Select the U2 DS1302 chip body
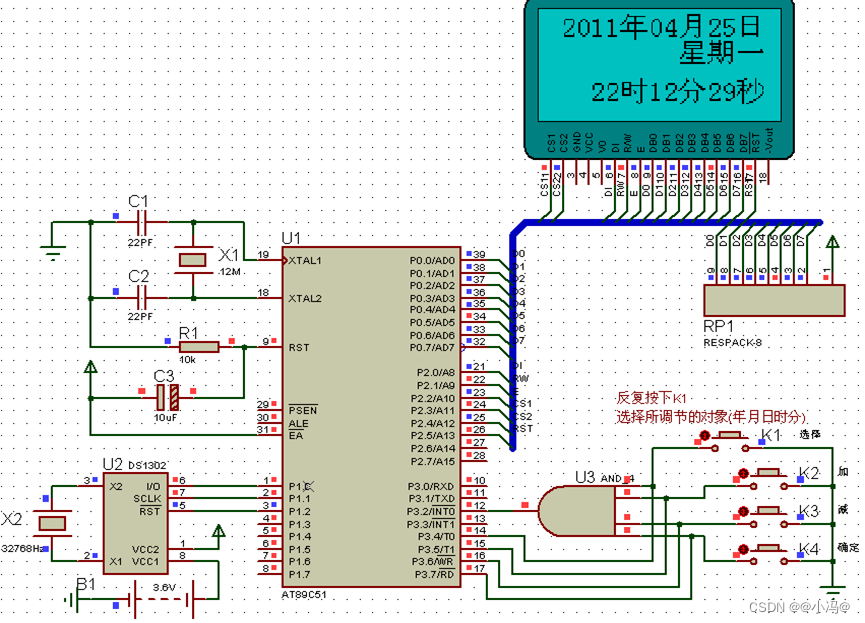Viewport: 865px width, 623px height. (136, 523)
